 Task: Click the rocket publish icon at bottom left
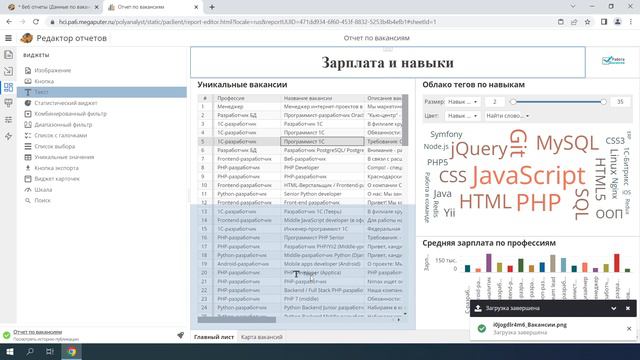tap(180, 335)
